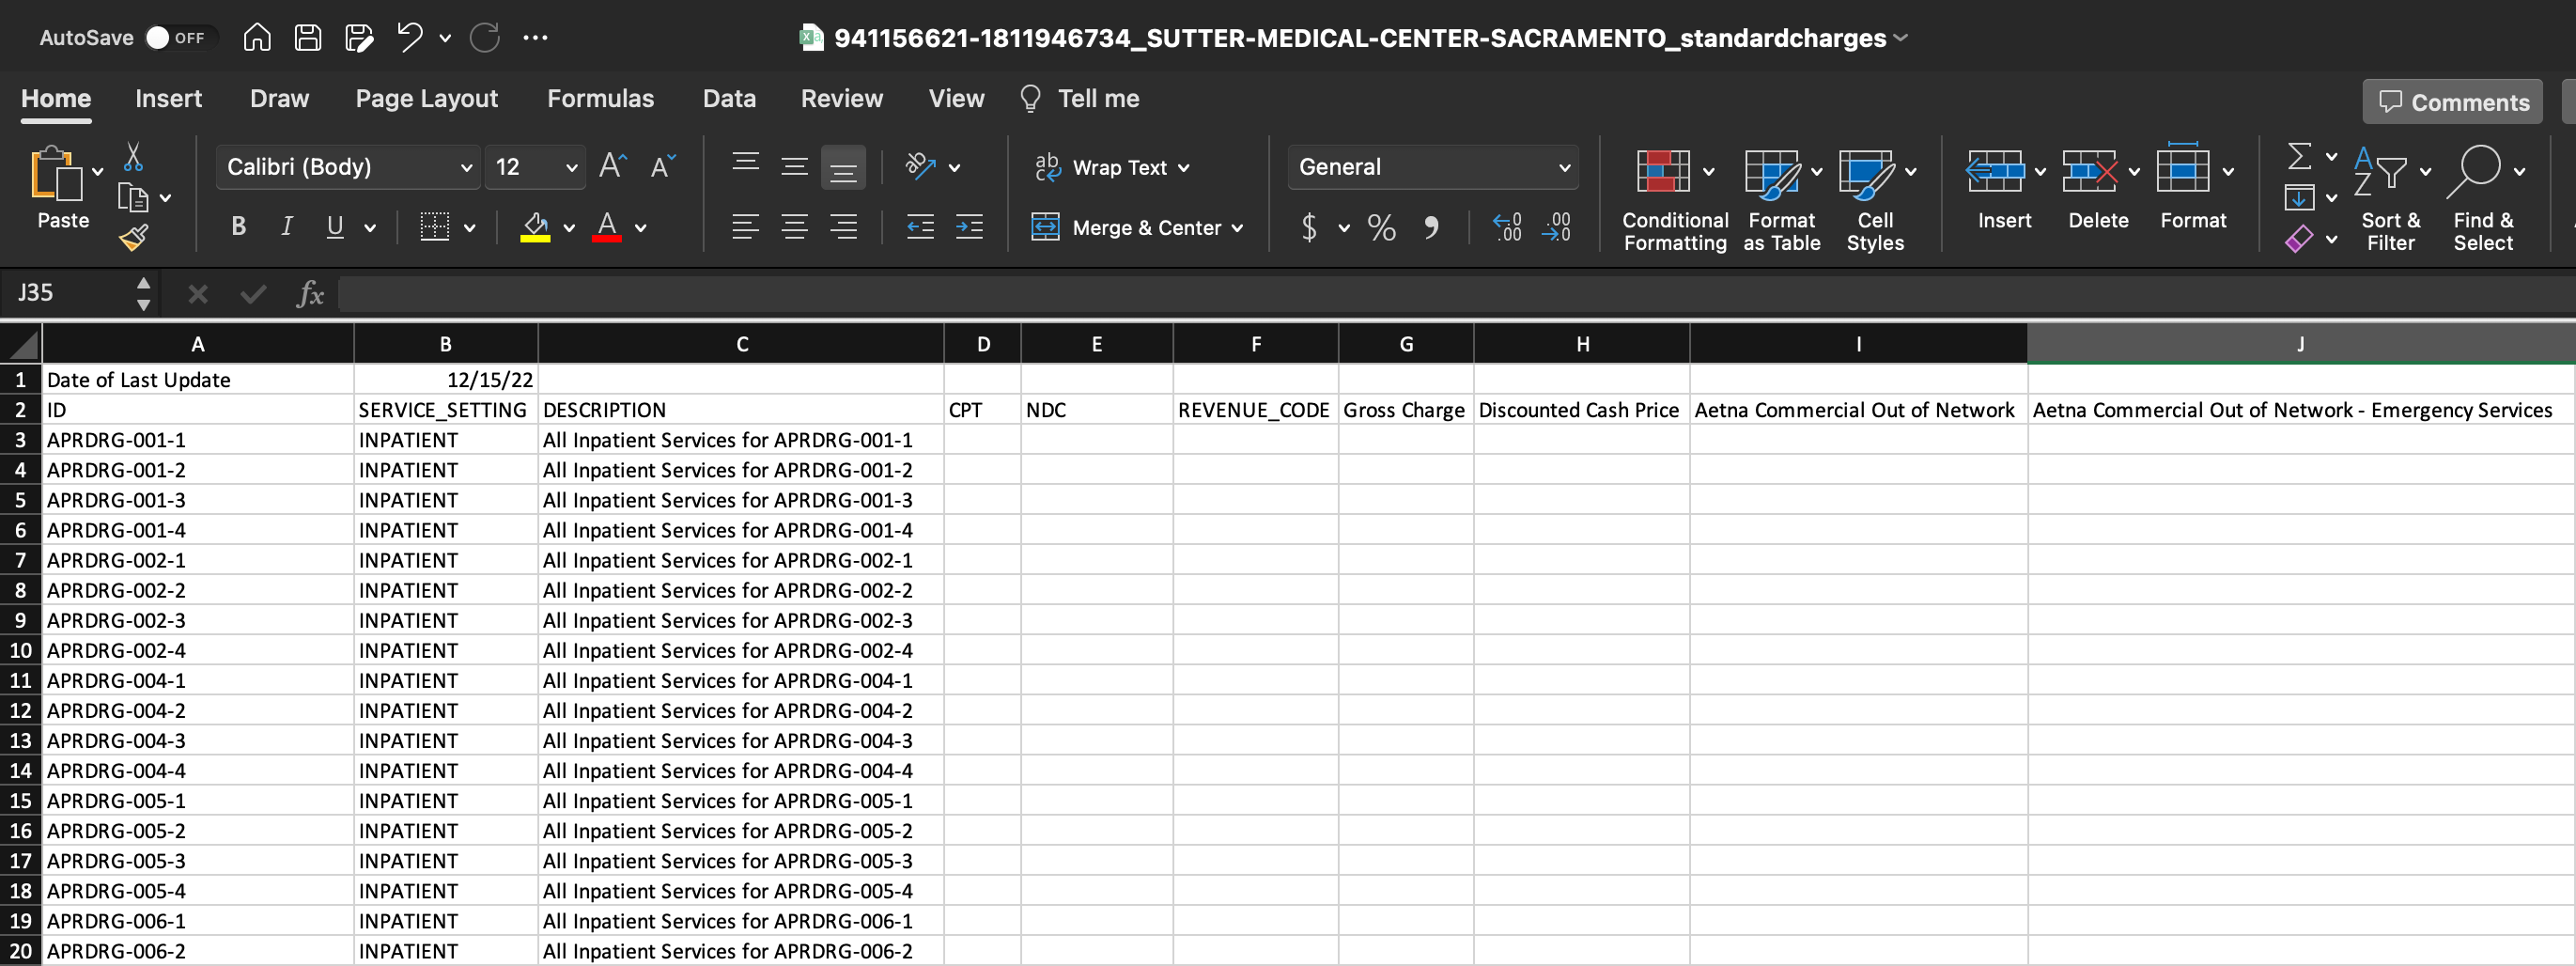The image size is (2576, 966).
Task: Apply comma style
Action: [x=1431, y=227]
